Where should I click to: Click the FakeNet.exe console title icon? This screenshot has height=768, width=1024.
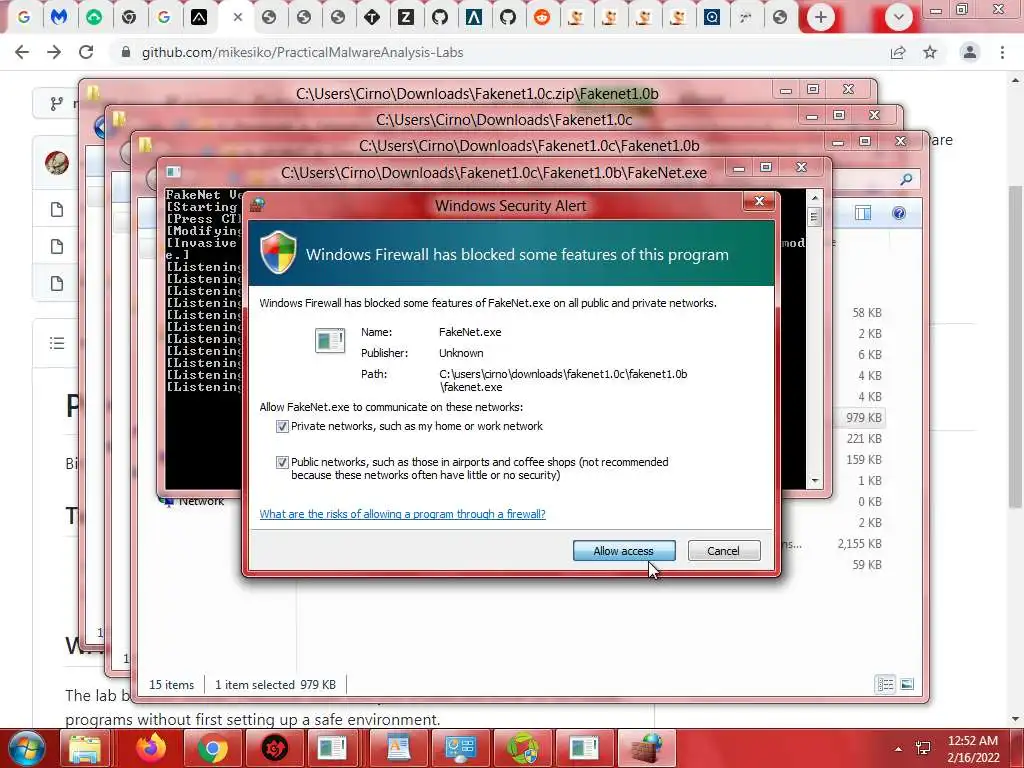coord(173,172)
